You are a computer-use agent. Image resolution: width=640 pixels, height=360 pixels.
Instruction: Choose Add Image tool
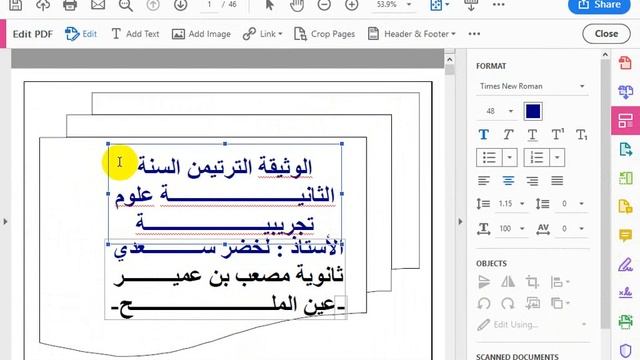click(x=201, y=34)
